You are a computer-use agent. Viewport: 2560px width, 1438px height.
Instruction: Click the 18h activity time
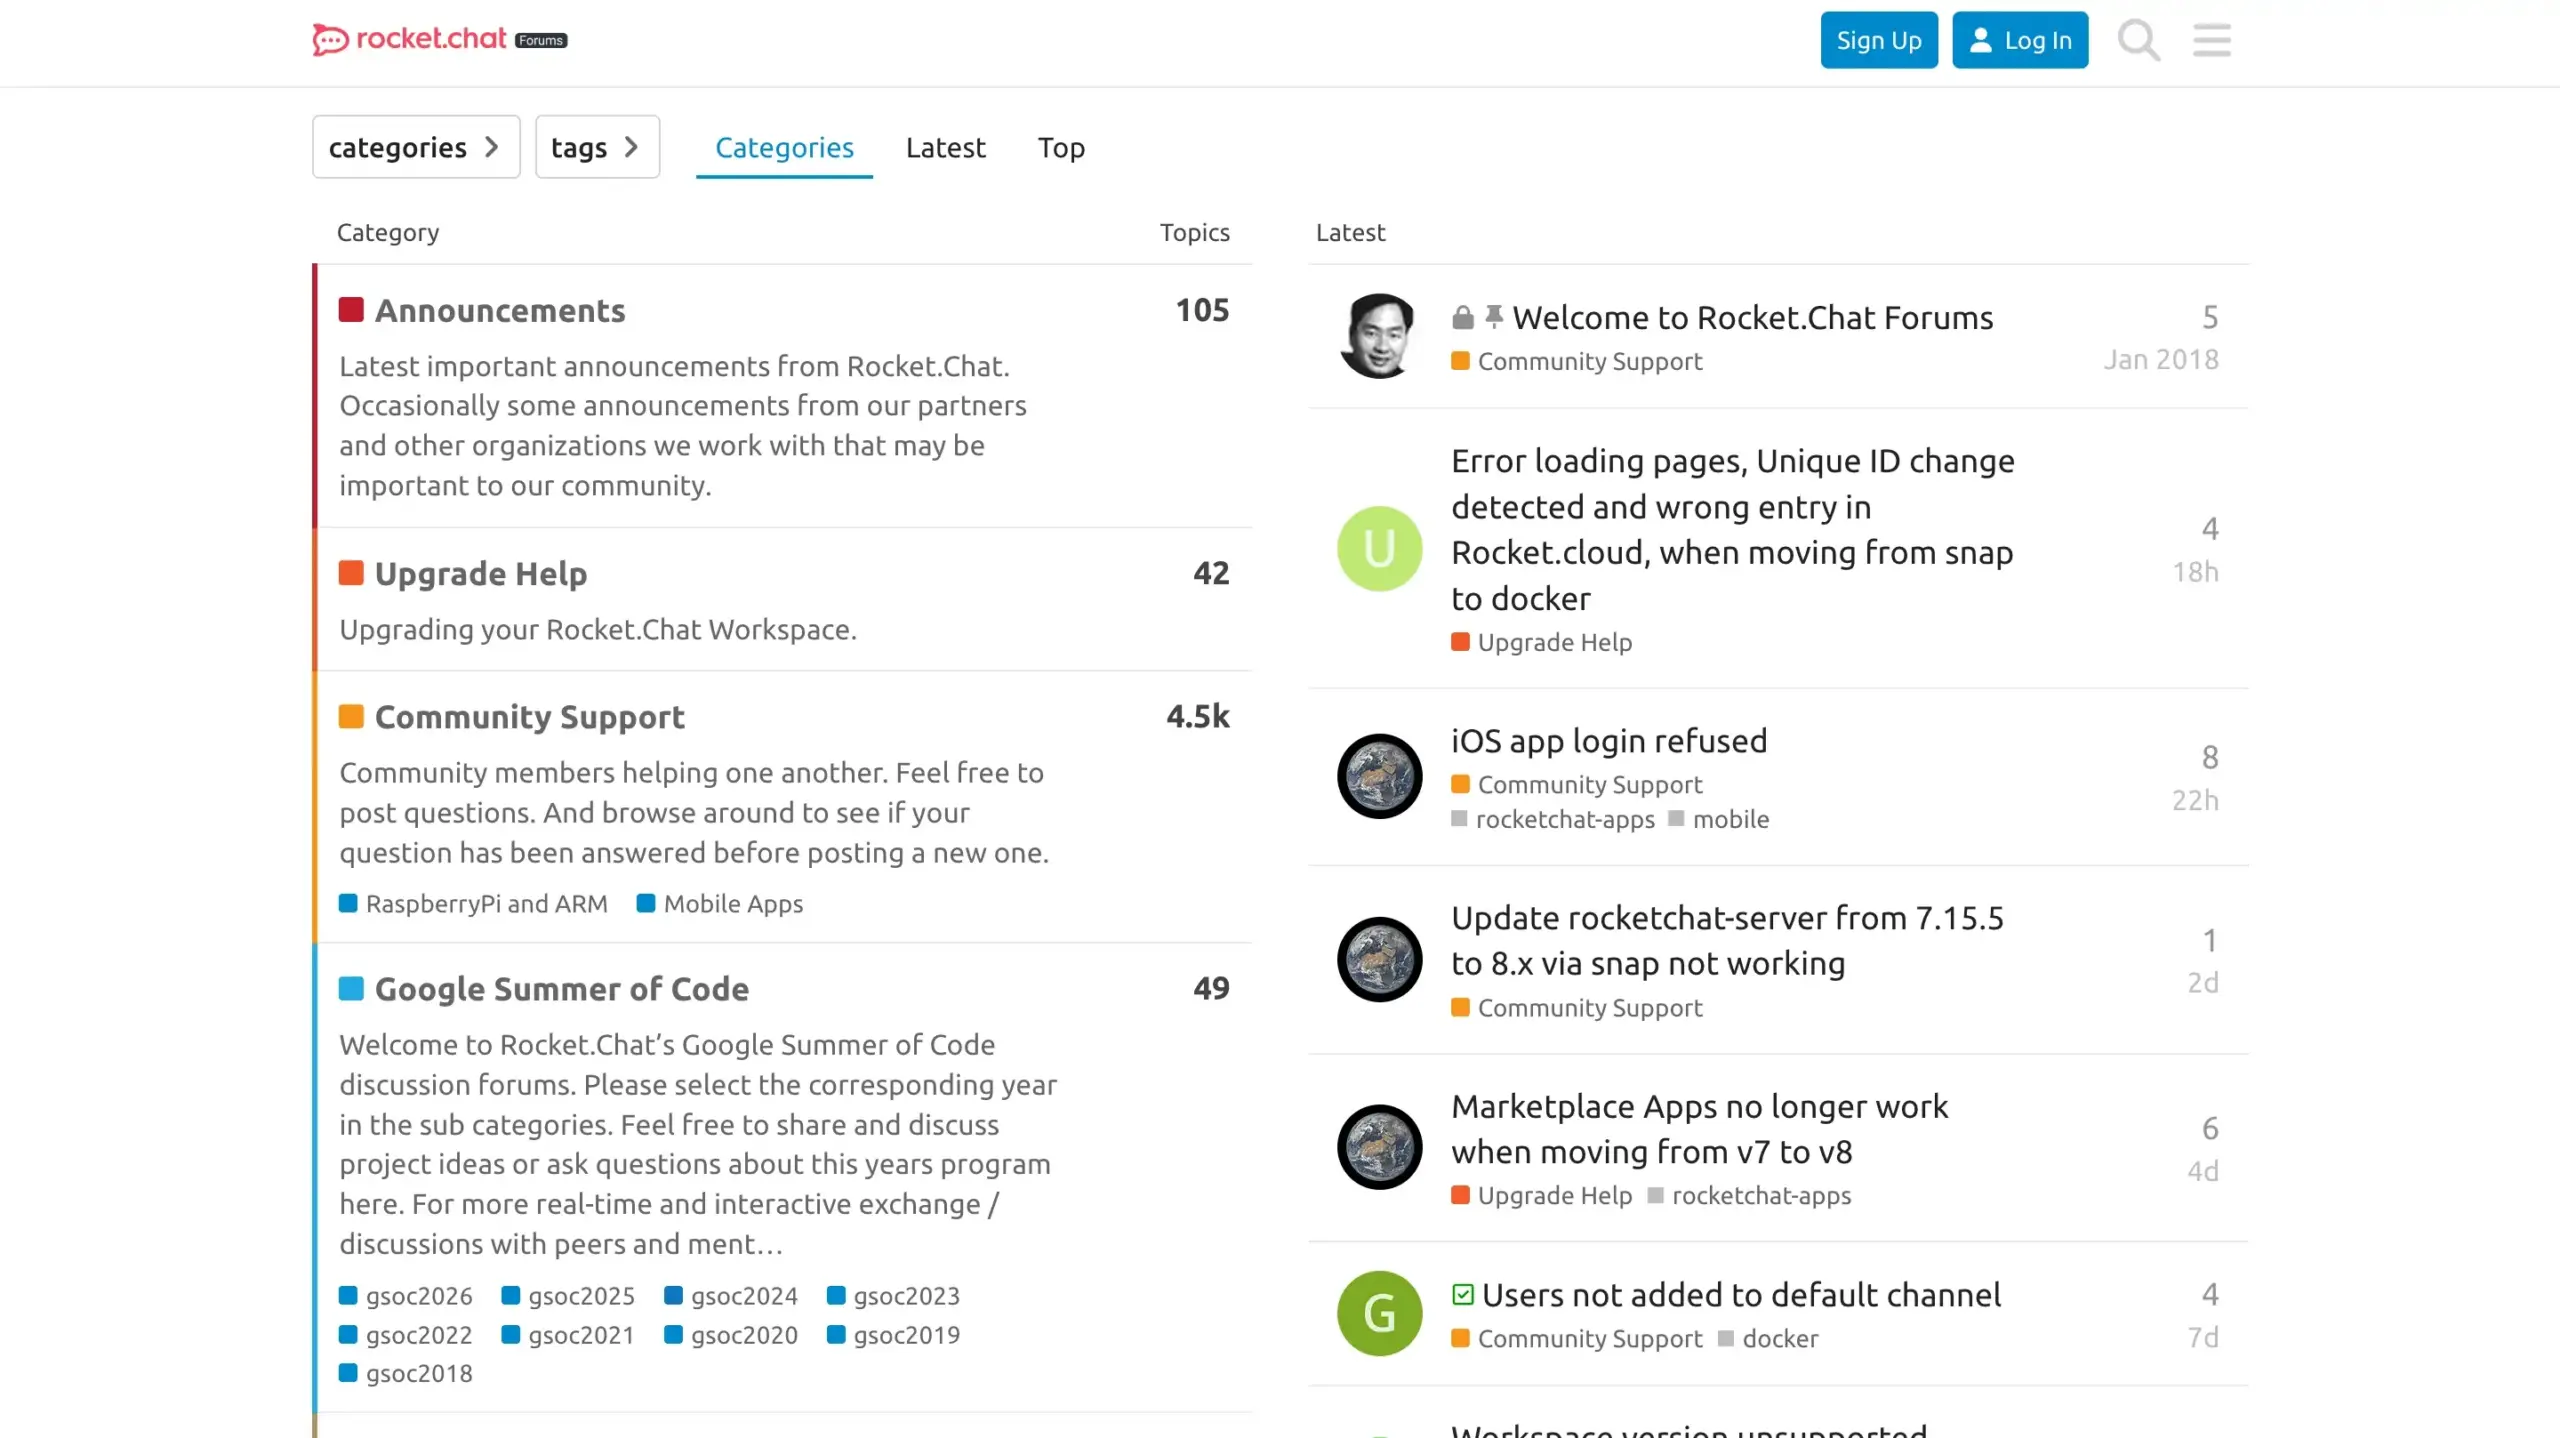point(2195,572)
